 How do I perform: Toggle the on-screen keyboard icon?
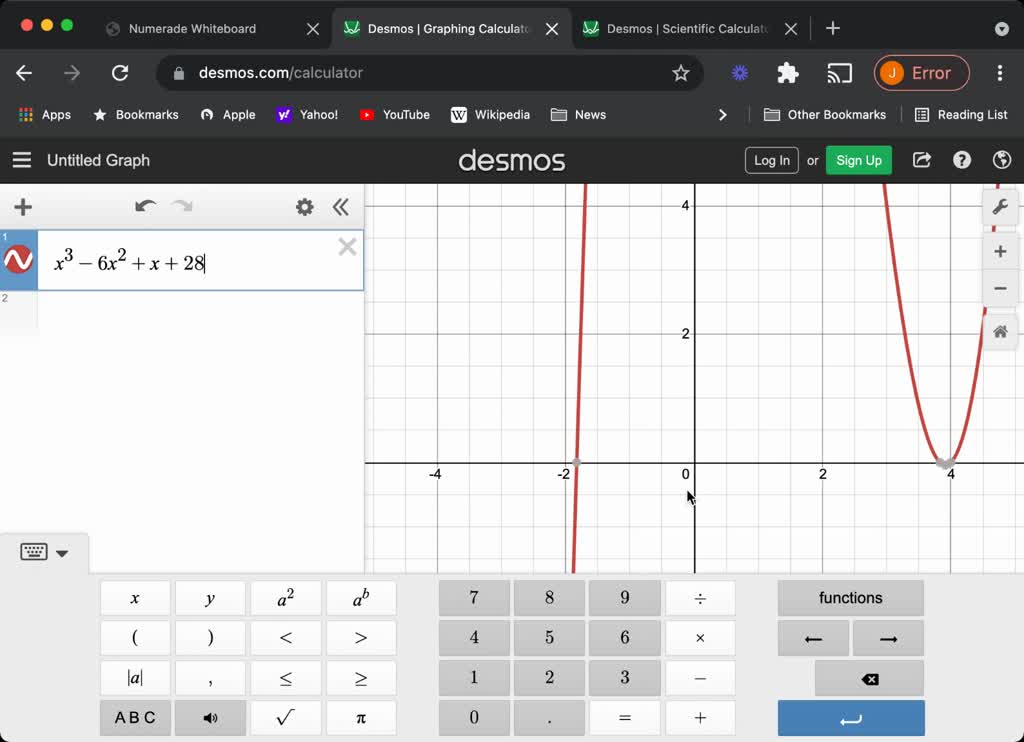point(33,550)
